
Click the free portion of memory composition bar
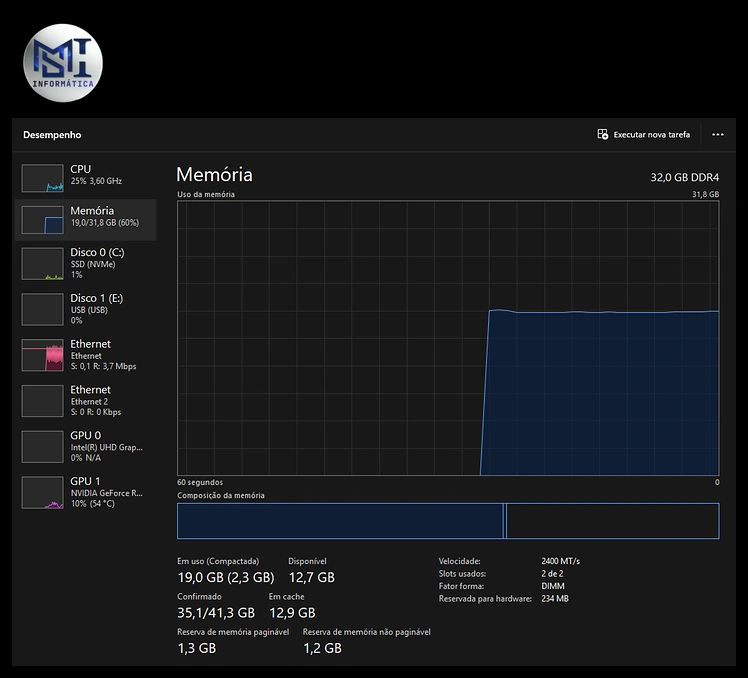(613, 521)
